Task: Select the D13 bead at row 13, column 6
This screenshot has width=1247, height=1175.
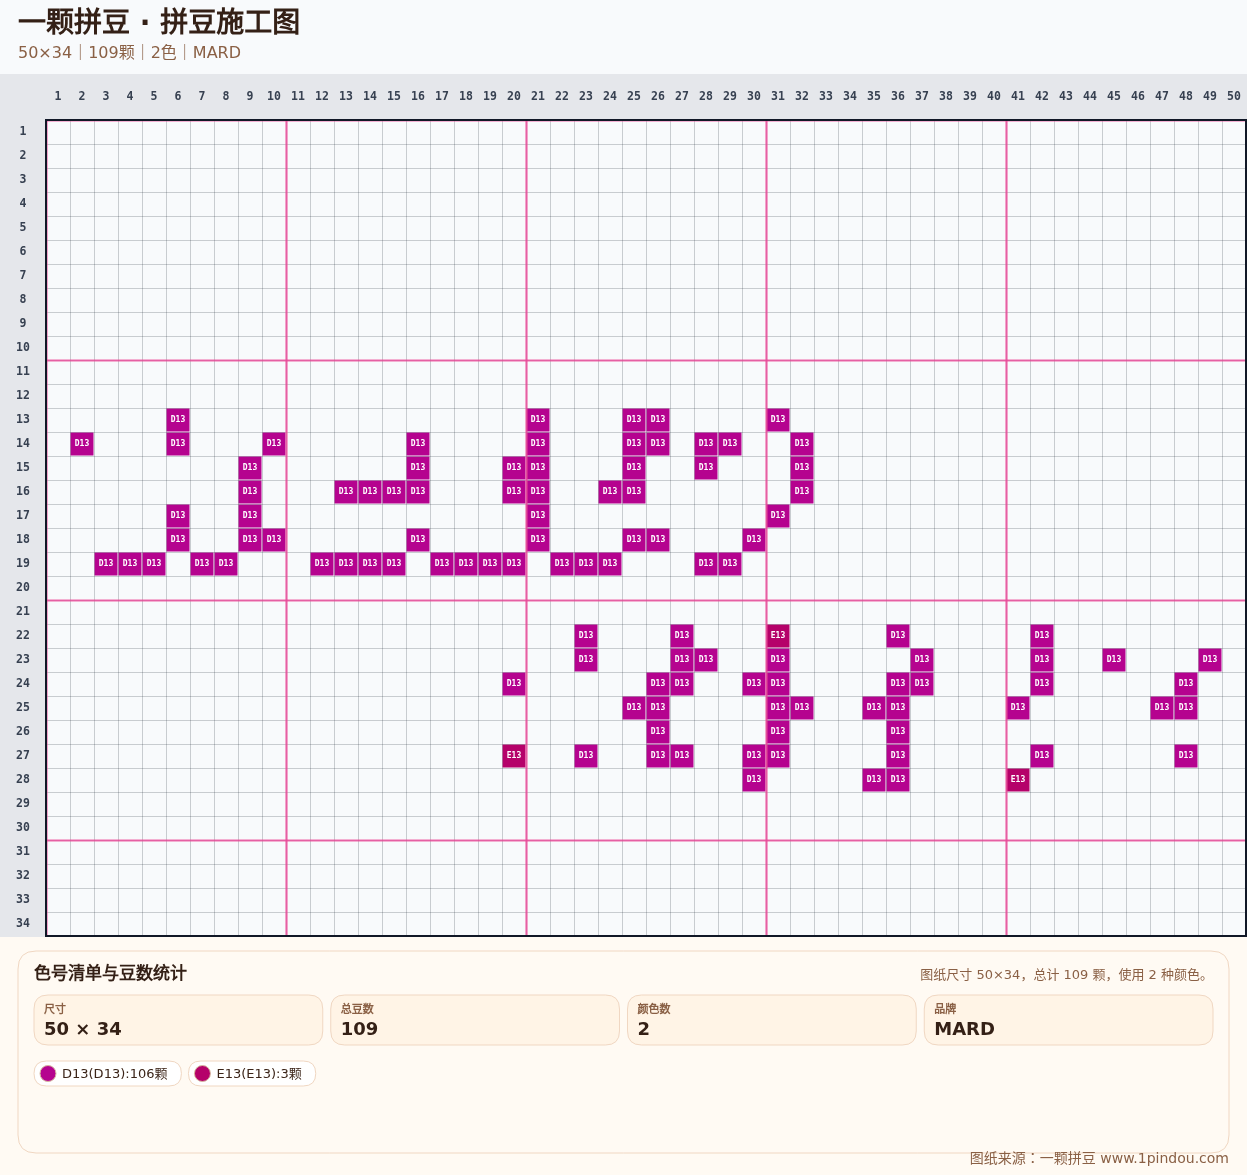Action: 178,419
